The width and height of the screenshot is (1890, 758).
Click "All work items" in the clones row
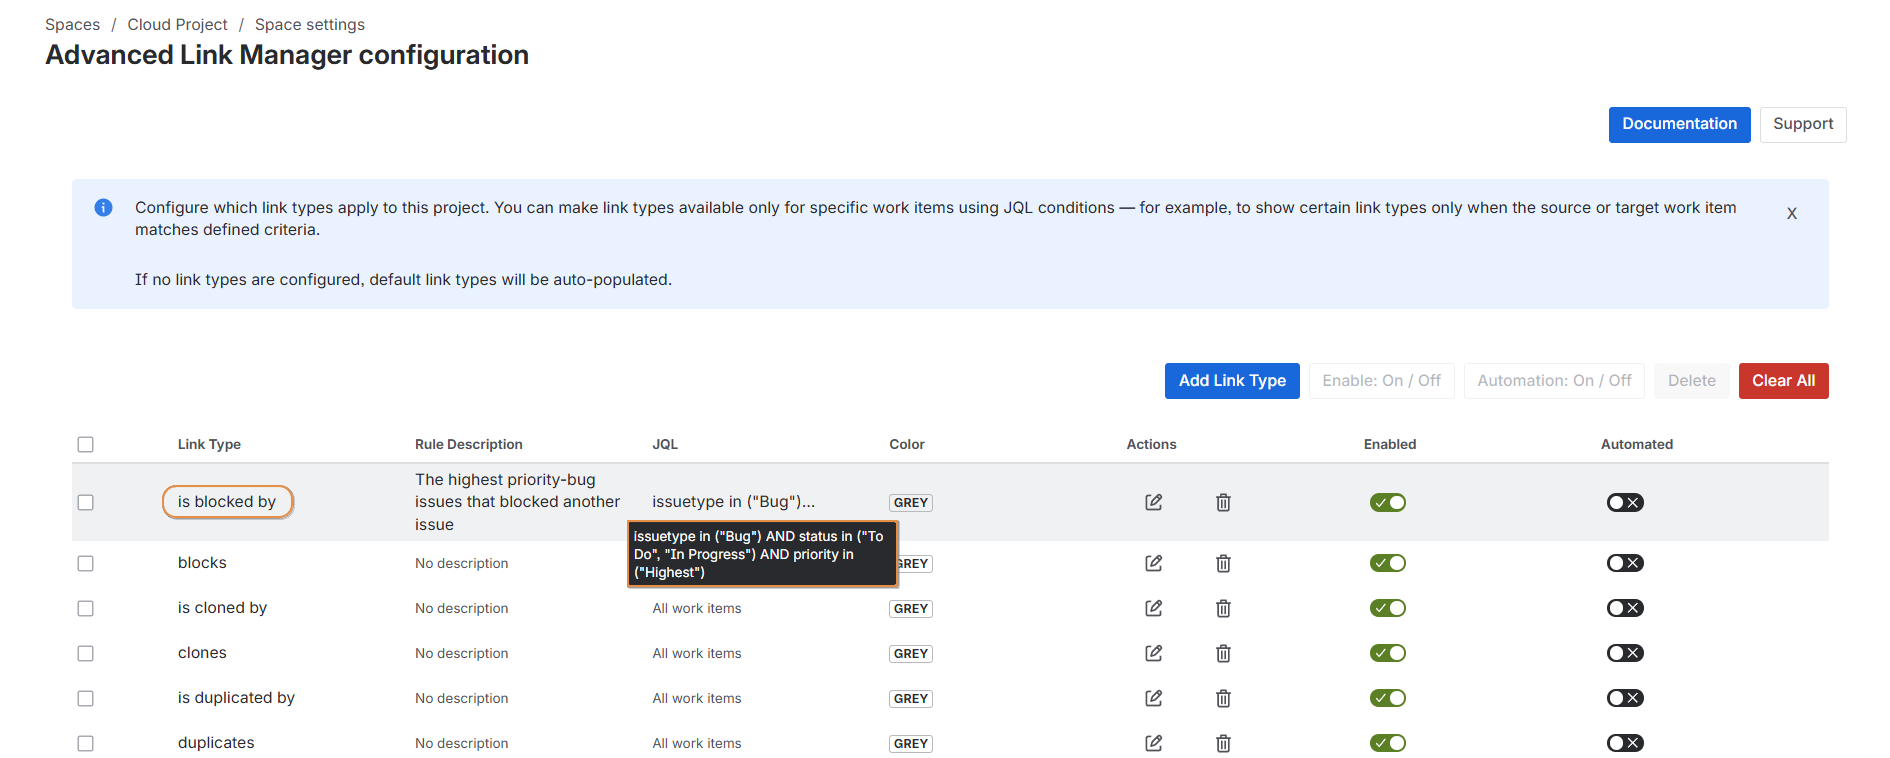click(697, 653)
